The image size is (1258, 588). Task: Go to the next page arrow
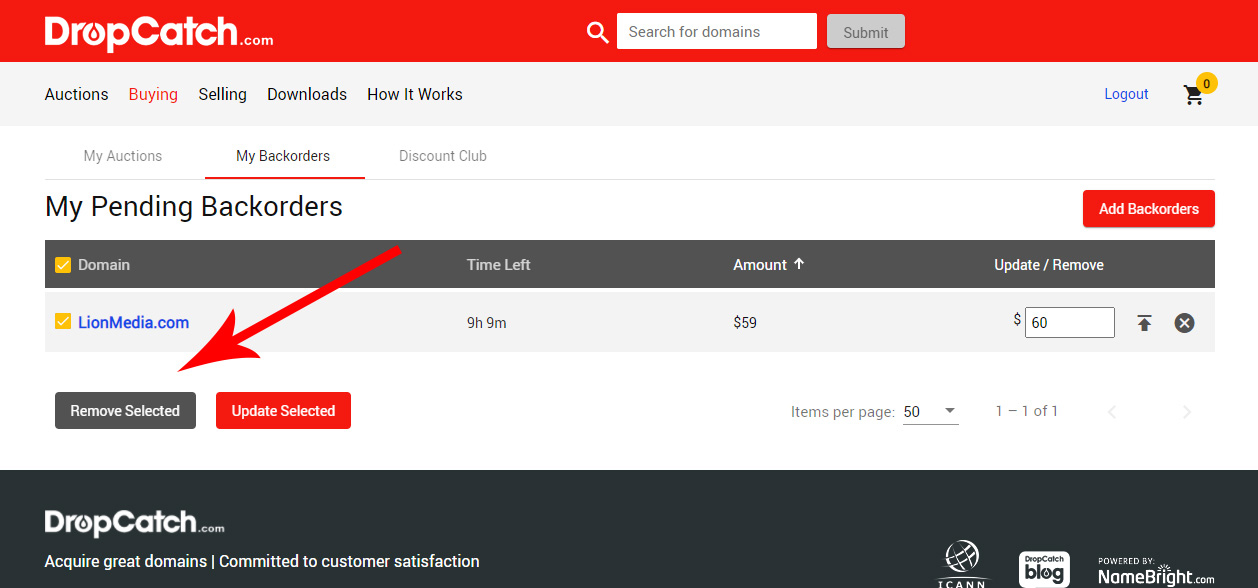tap(1187, 412)
